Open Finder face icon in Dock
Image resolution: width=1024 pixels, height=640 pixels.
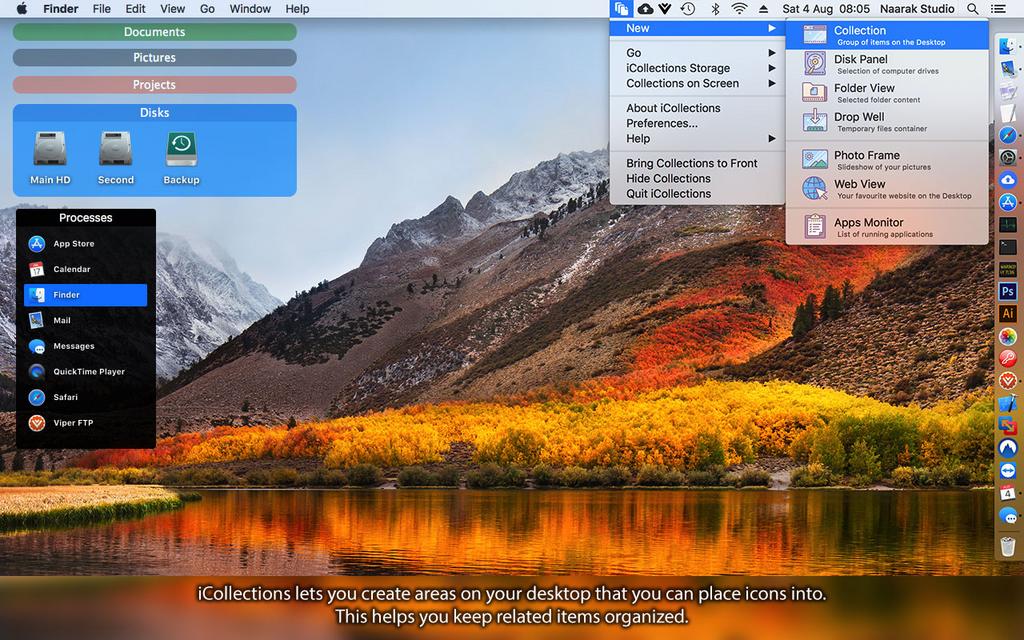click(x=1008, y=46)
